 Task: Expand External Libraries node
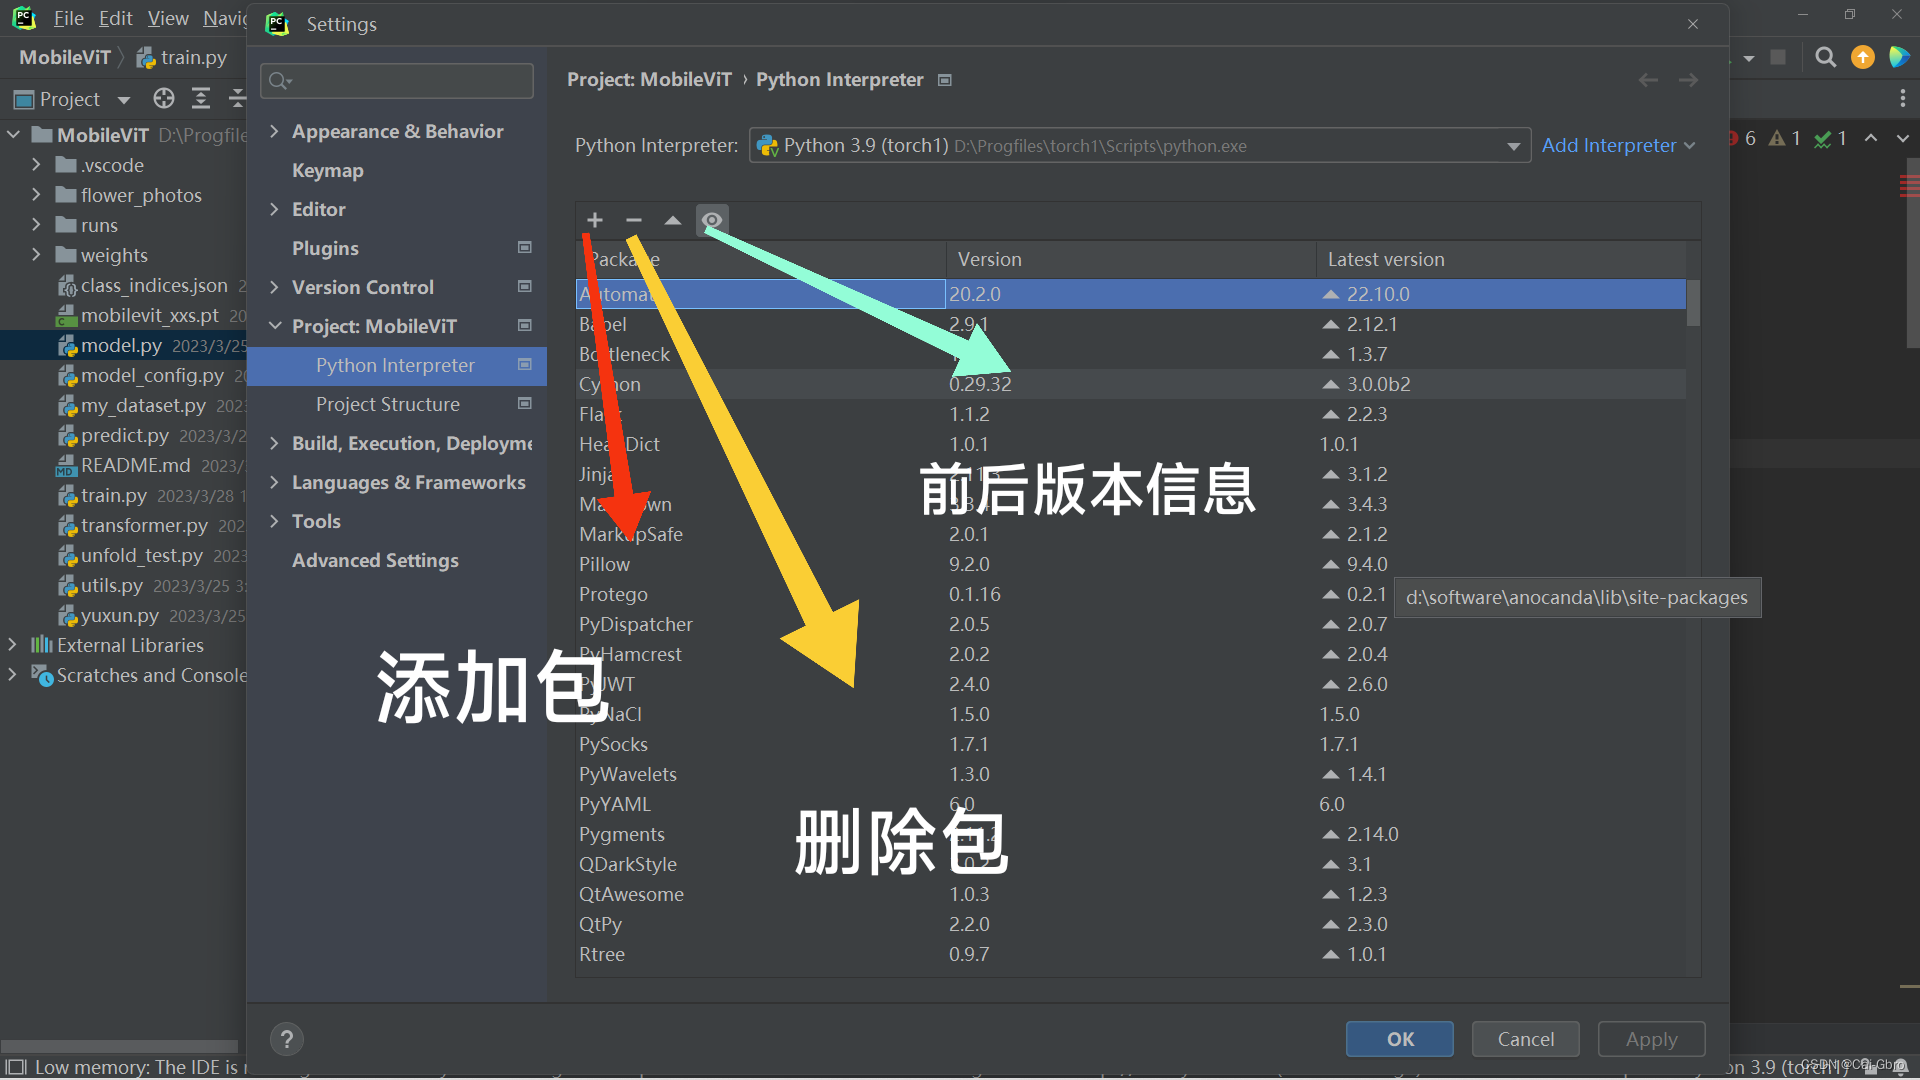pyautogui.click(x=12, y=645)
